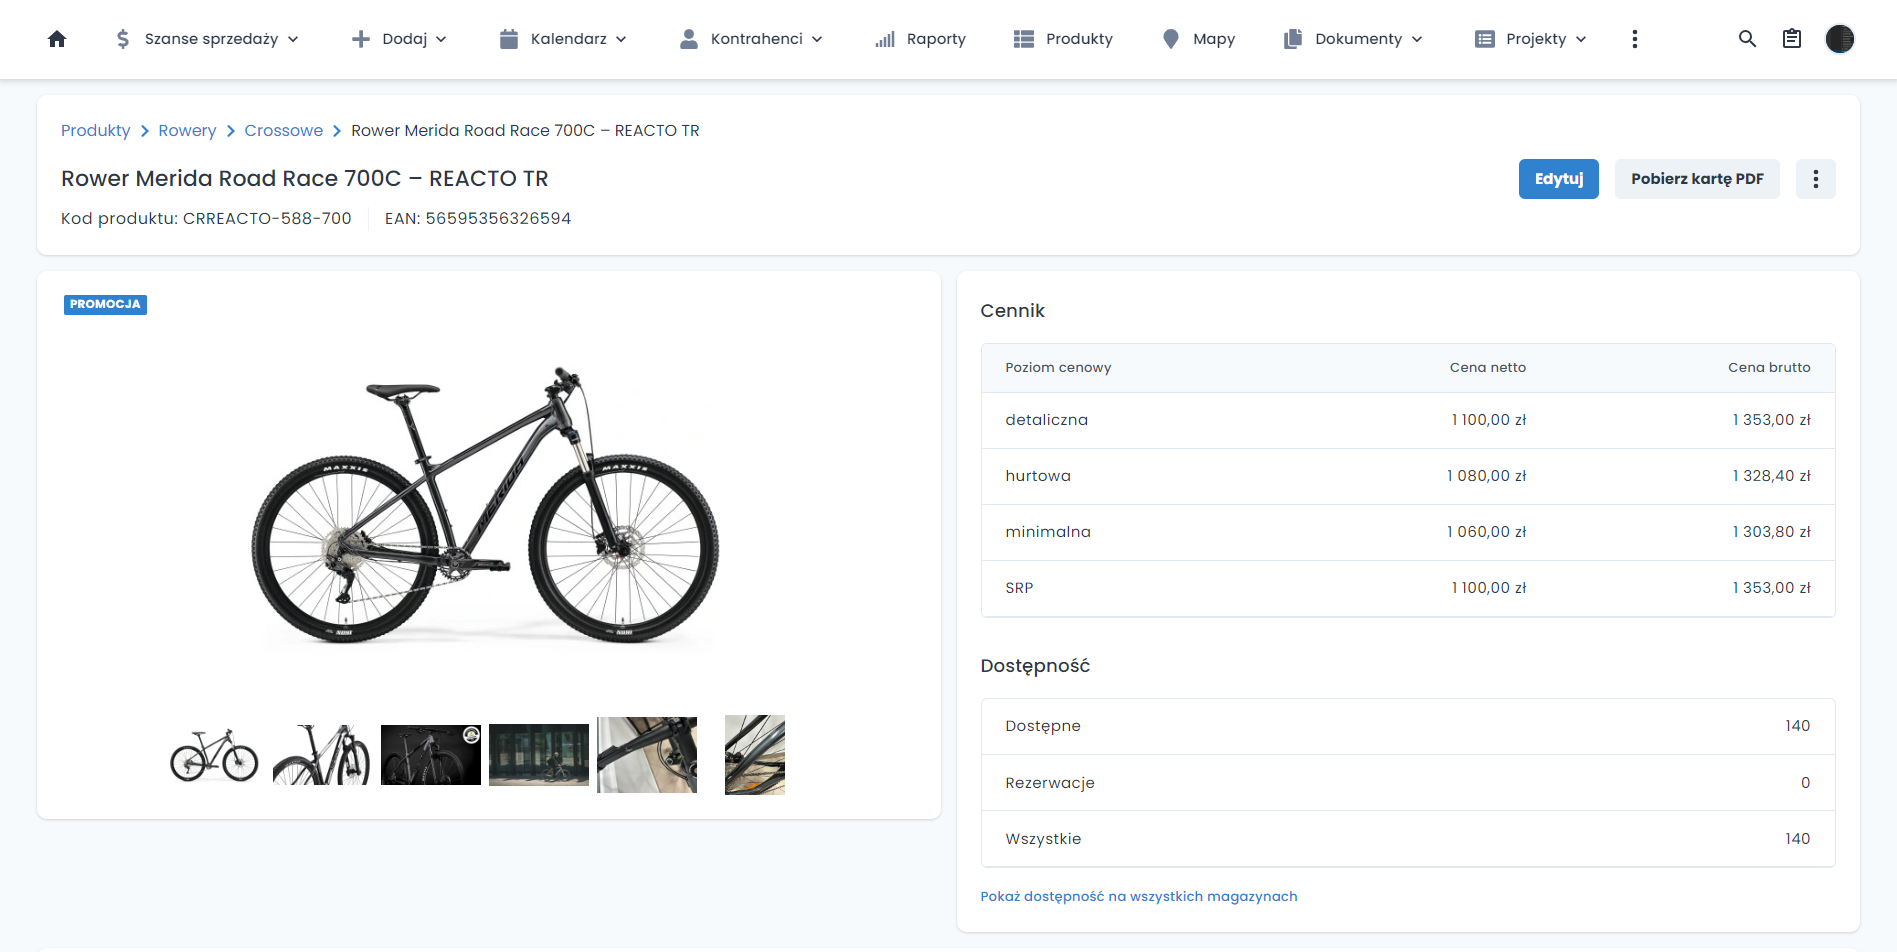Open the clipboard tasks icon

pos(1792,39)
